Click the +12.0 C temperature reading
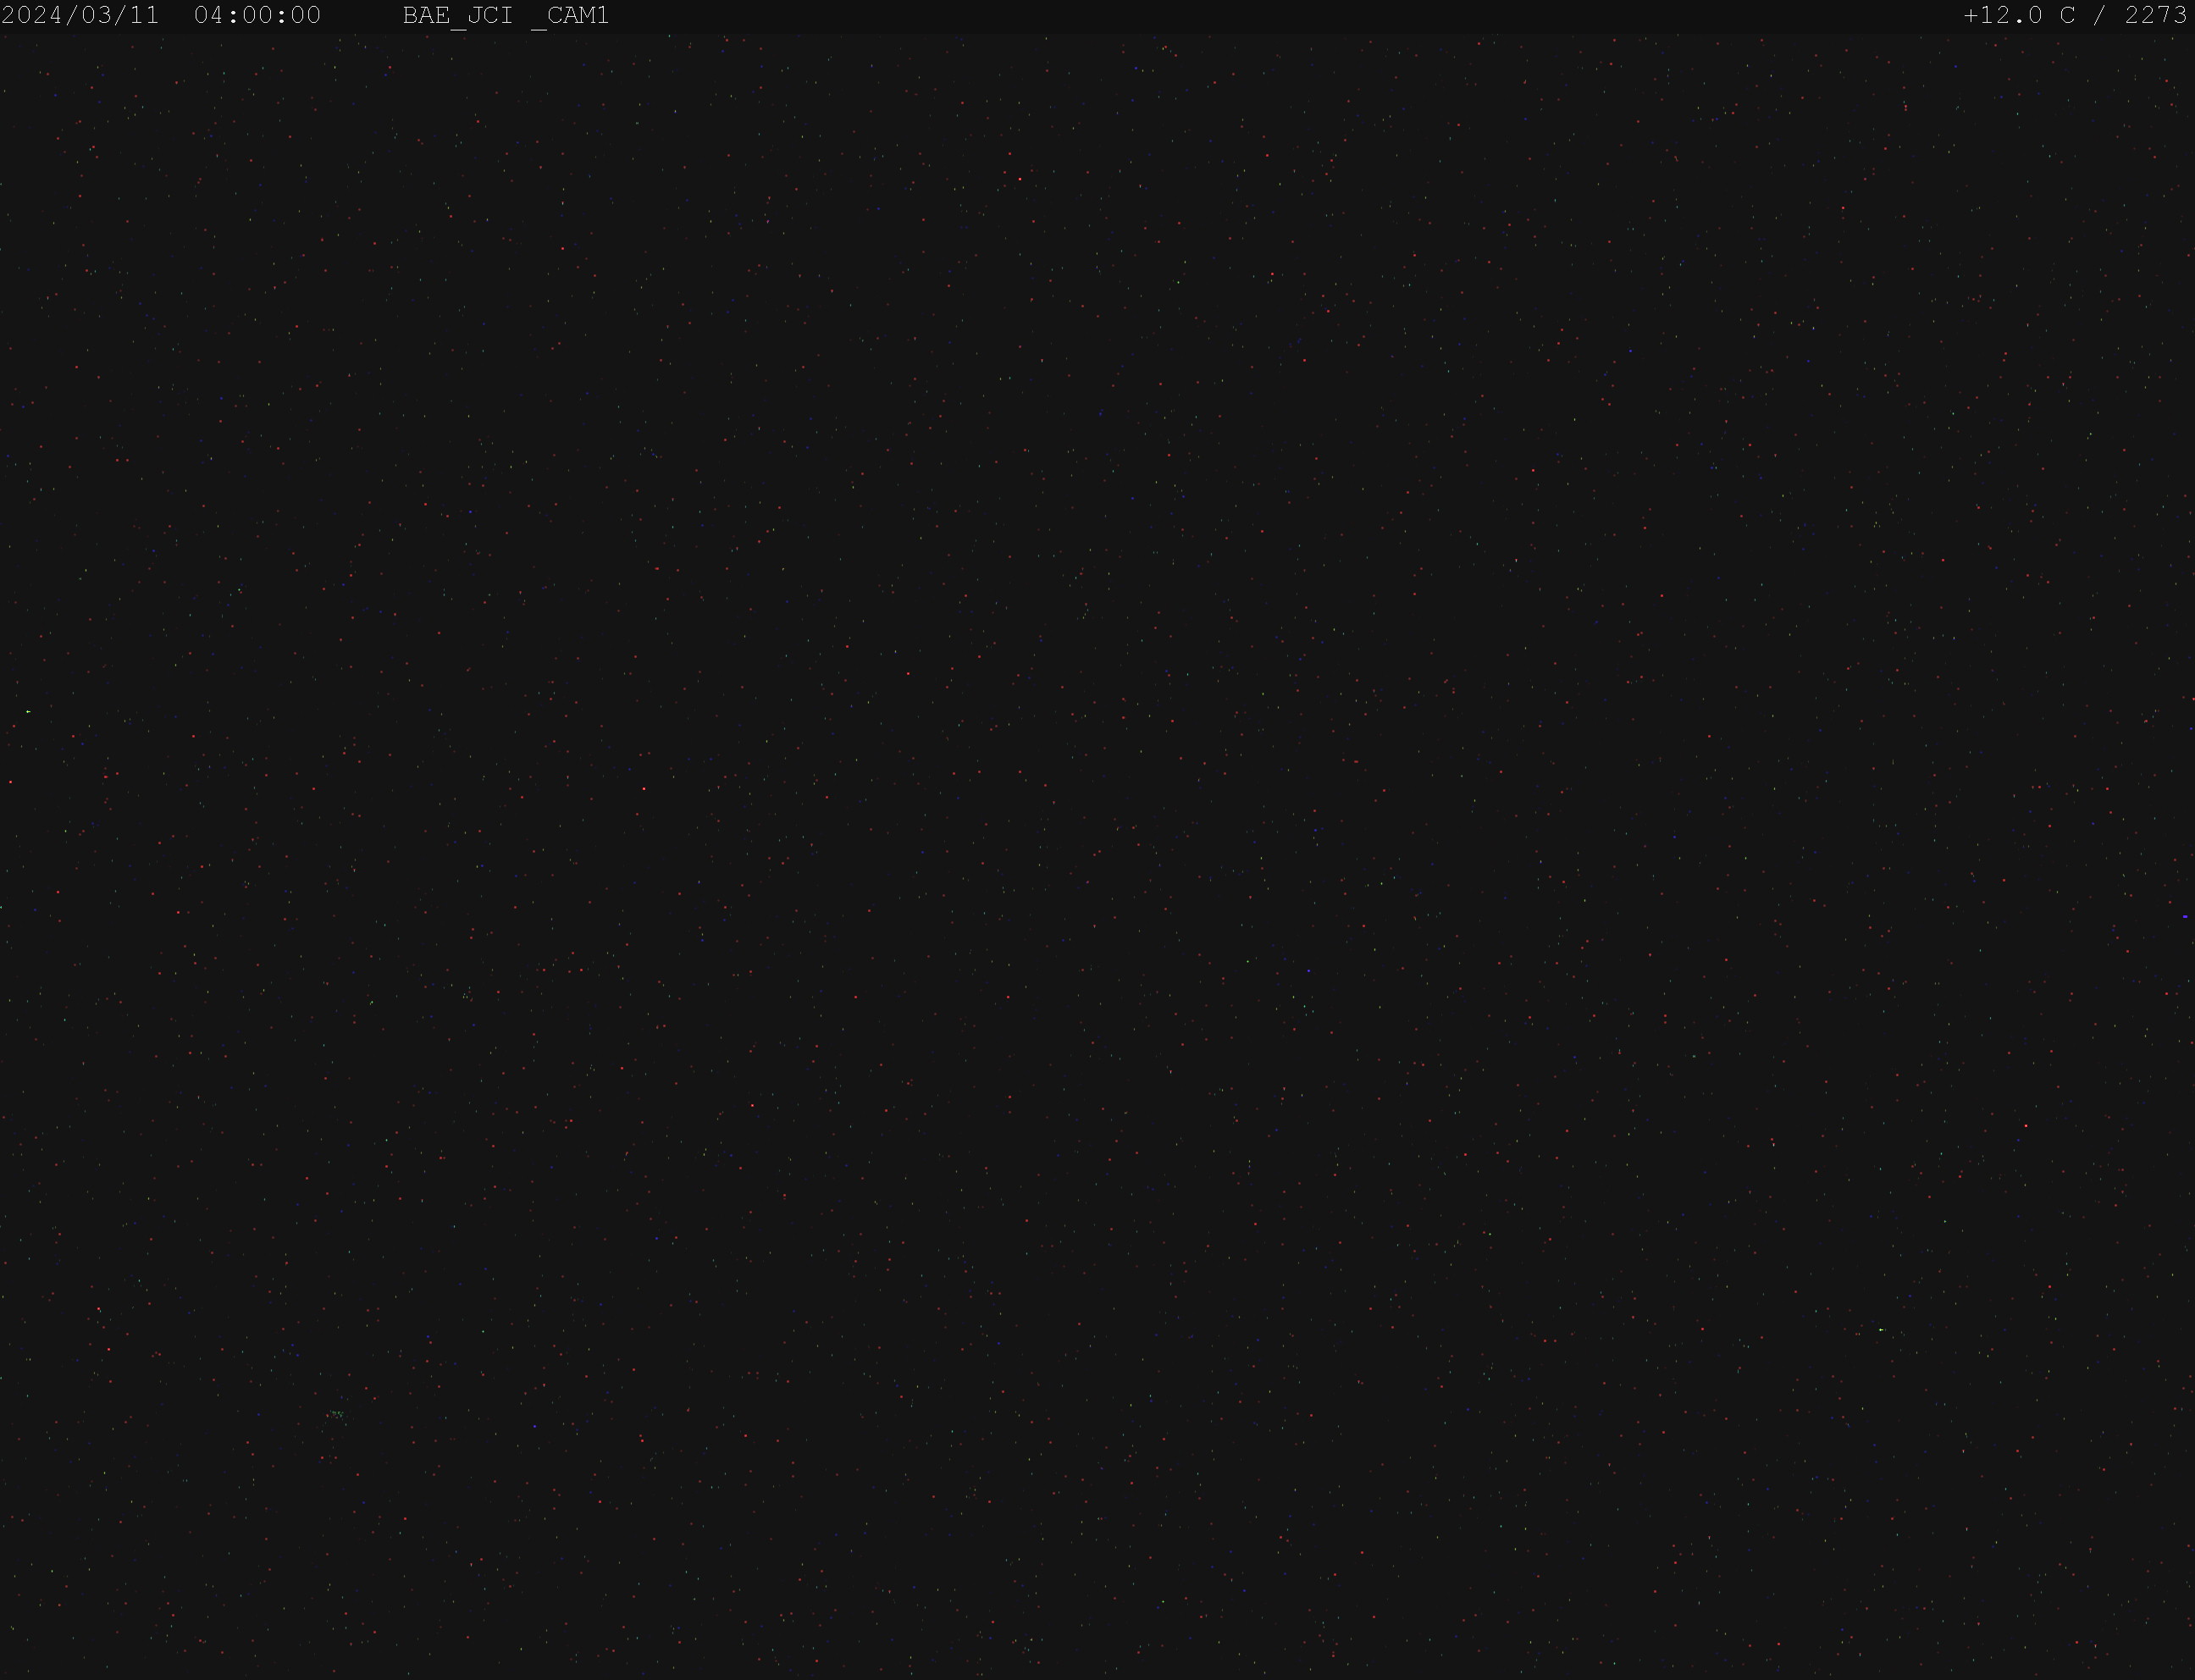 [x=2019, y=15]
